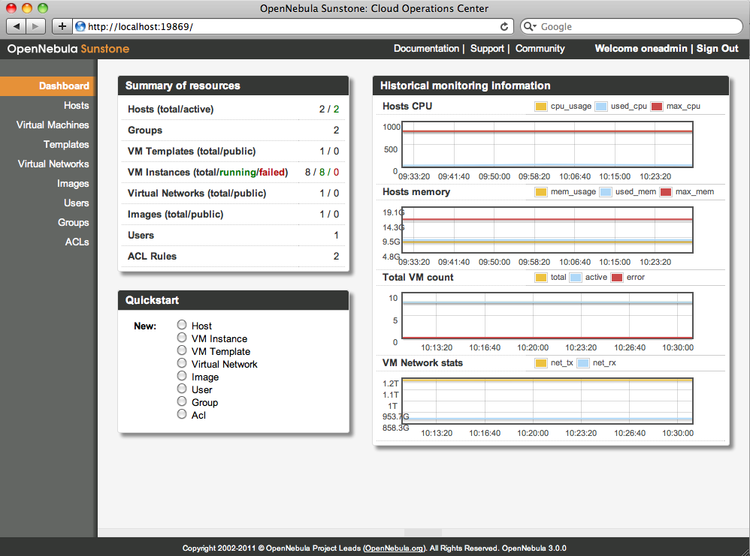The height and width of the screenshot is (556, 750).
Task: Select the Acl radio button in Quickstart
Action: point(182,414)
